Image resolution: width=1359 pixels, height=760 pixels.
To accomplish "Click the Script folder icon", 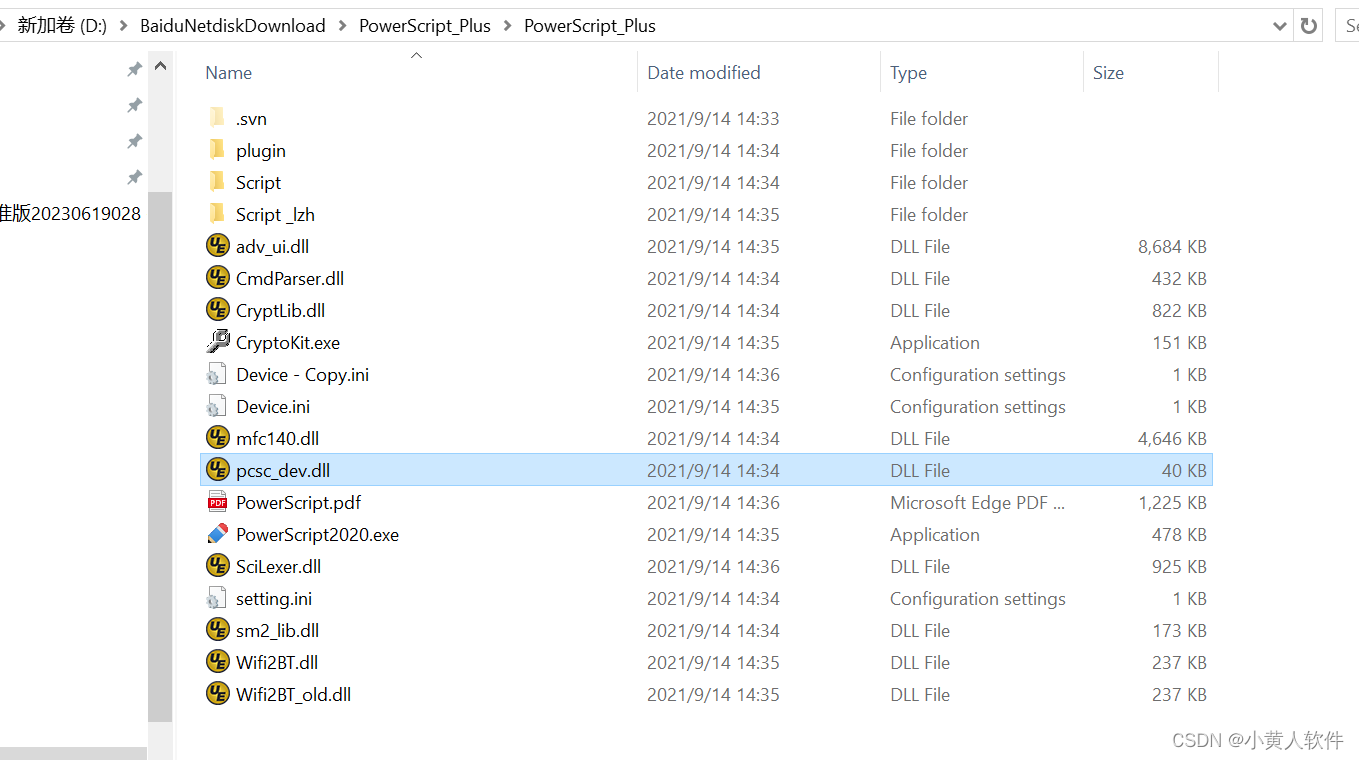I will pos(217,182).
